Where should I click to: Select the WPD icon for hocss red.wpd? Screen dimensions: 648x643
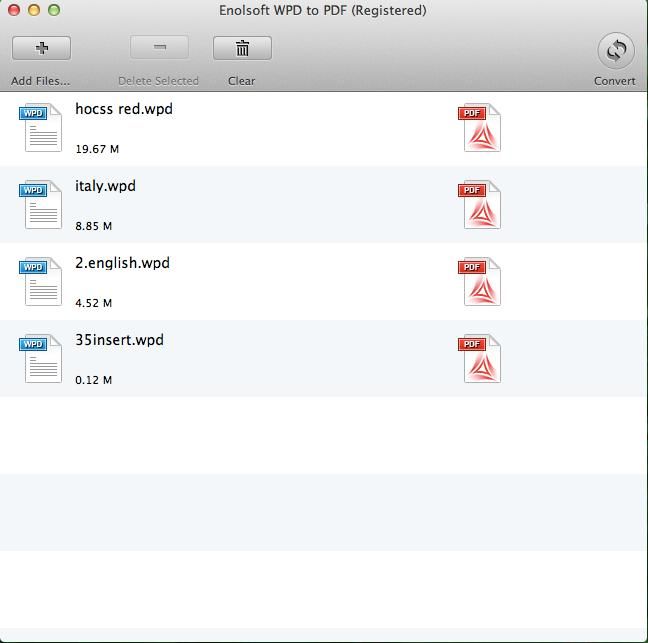[x=40, y=127]
